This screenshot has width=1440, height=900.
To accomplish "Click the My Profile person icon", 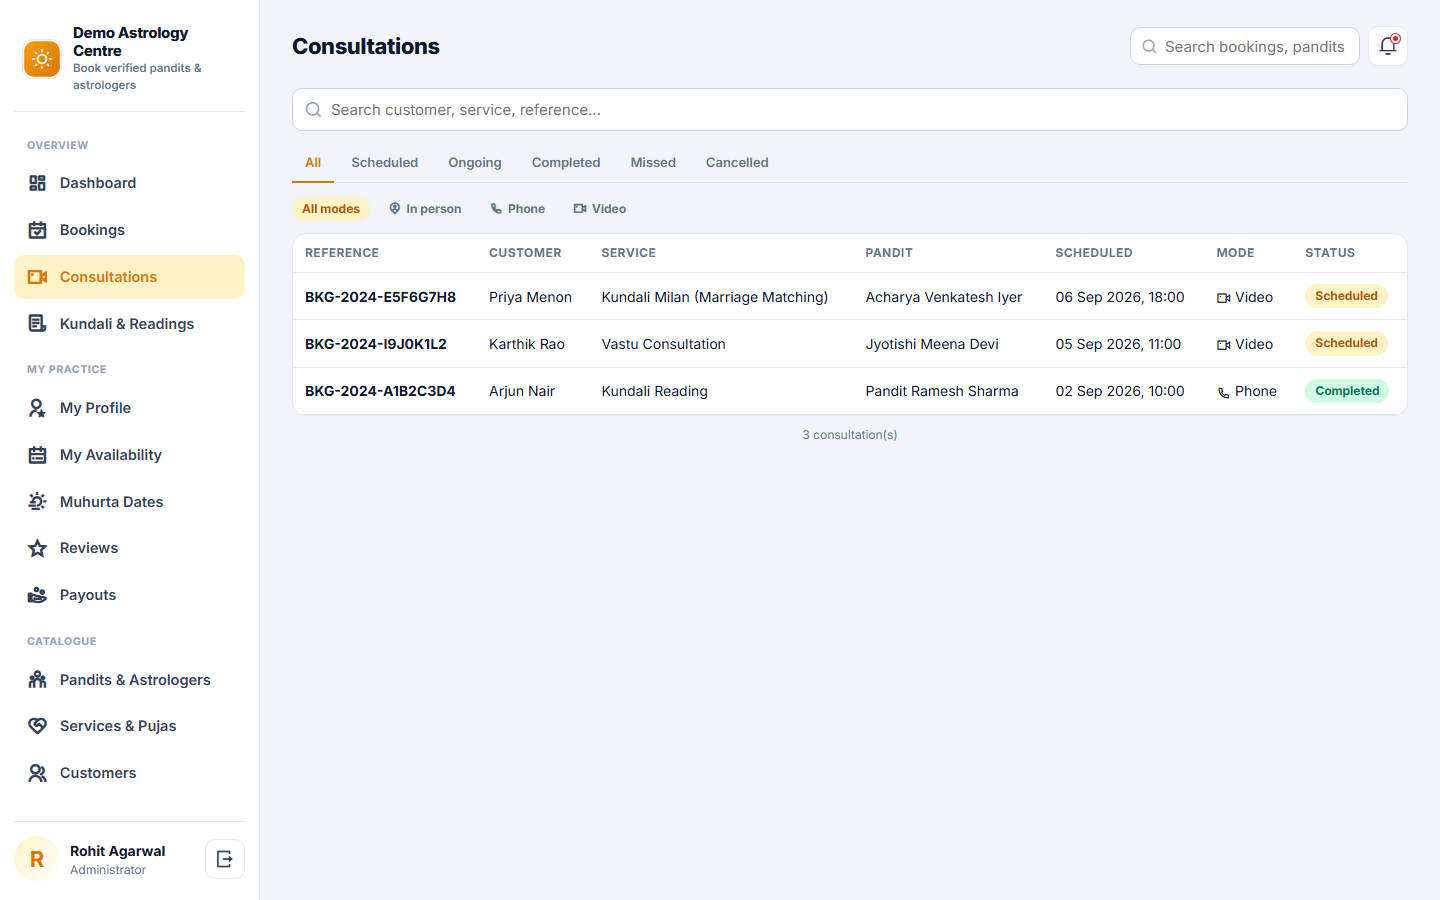I will 38,408.
